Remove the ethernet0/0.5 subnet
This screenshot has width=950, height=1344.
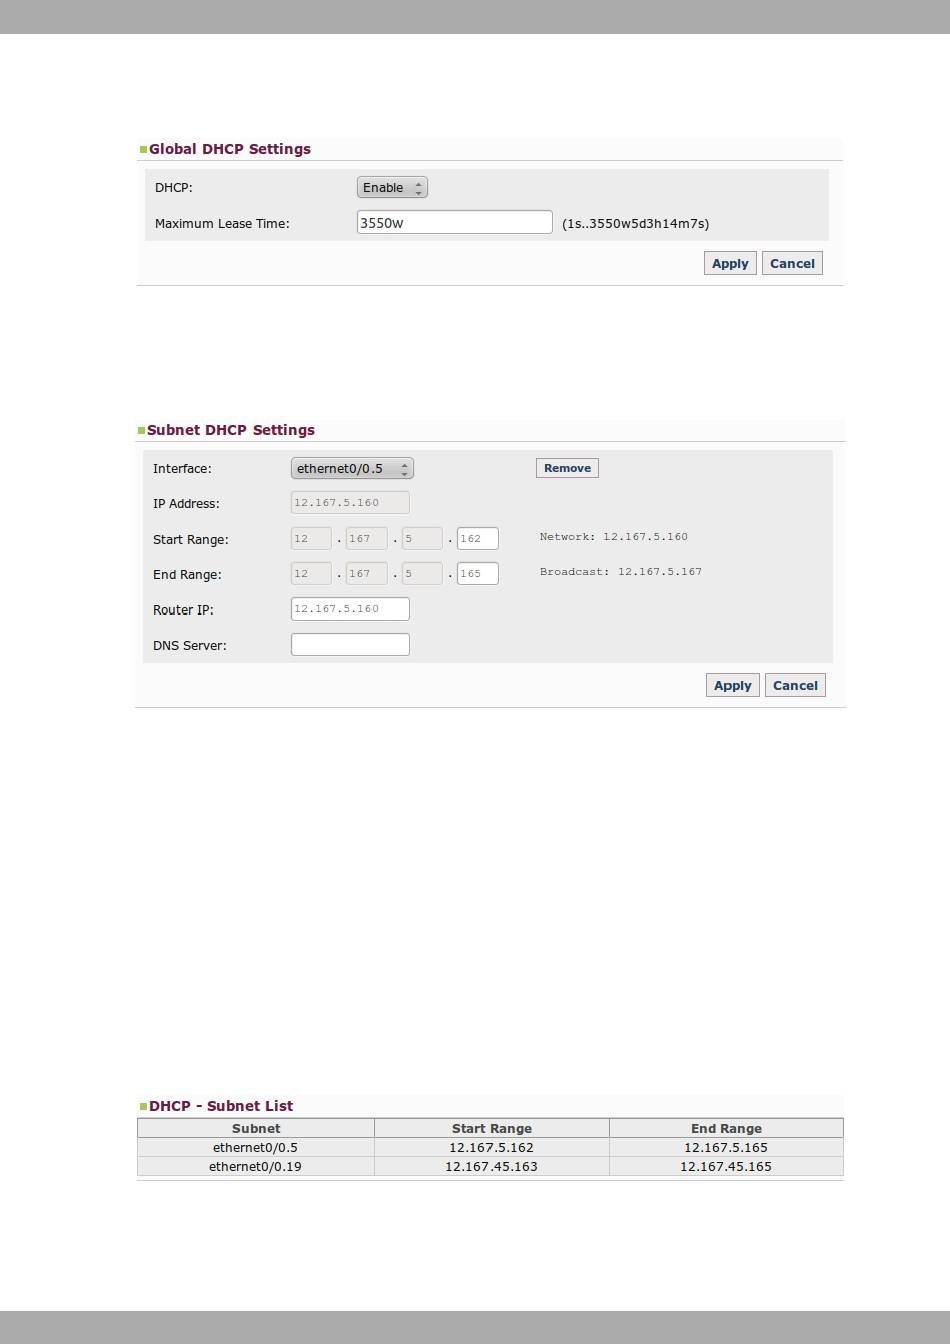coord(567,468)
